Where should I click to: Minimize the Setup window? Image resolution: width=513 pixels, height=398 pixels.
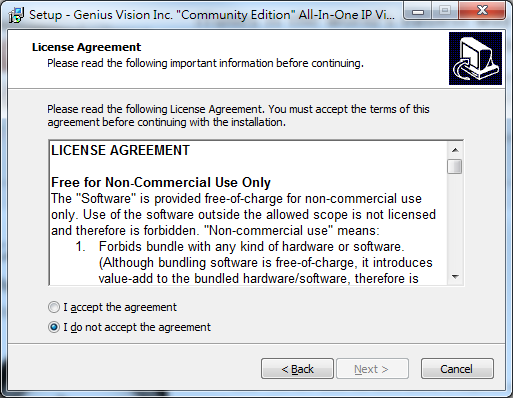point(418,11)
